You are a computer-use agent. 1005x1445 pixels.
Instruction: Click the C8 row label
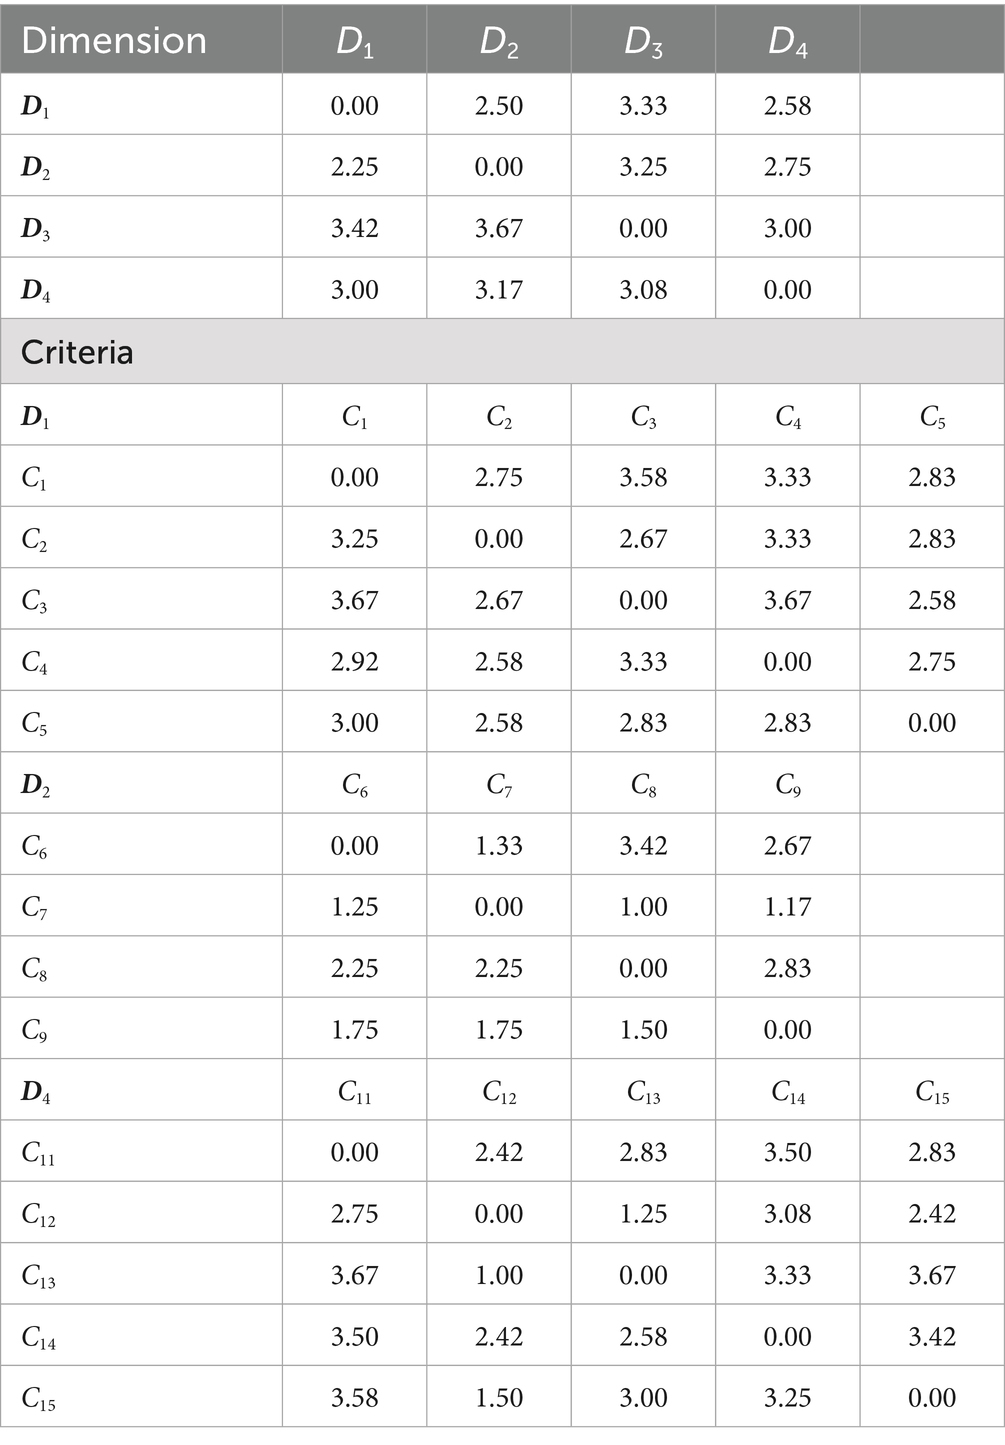[35, 969]
